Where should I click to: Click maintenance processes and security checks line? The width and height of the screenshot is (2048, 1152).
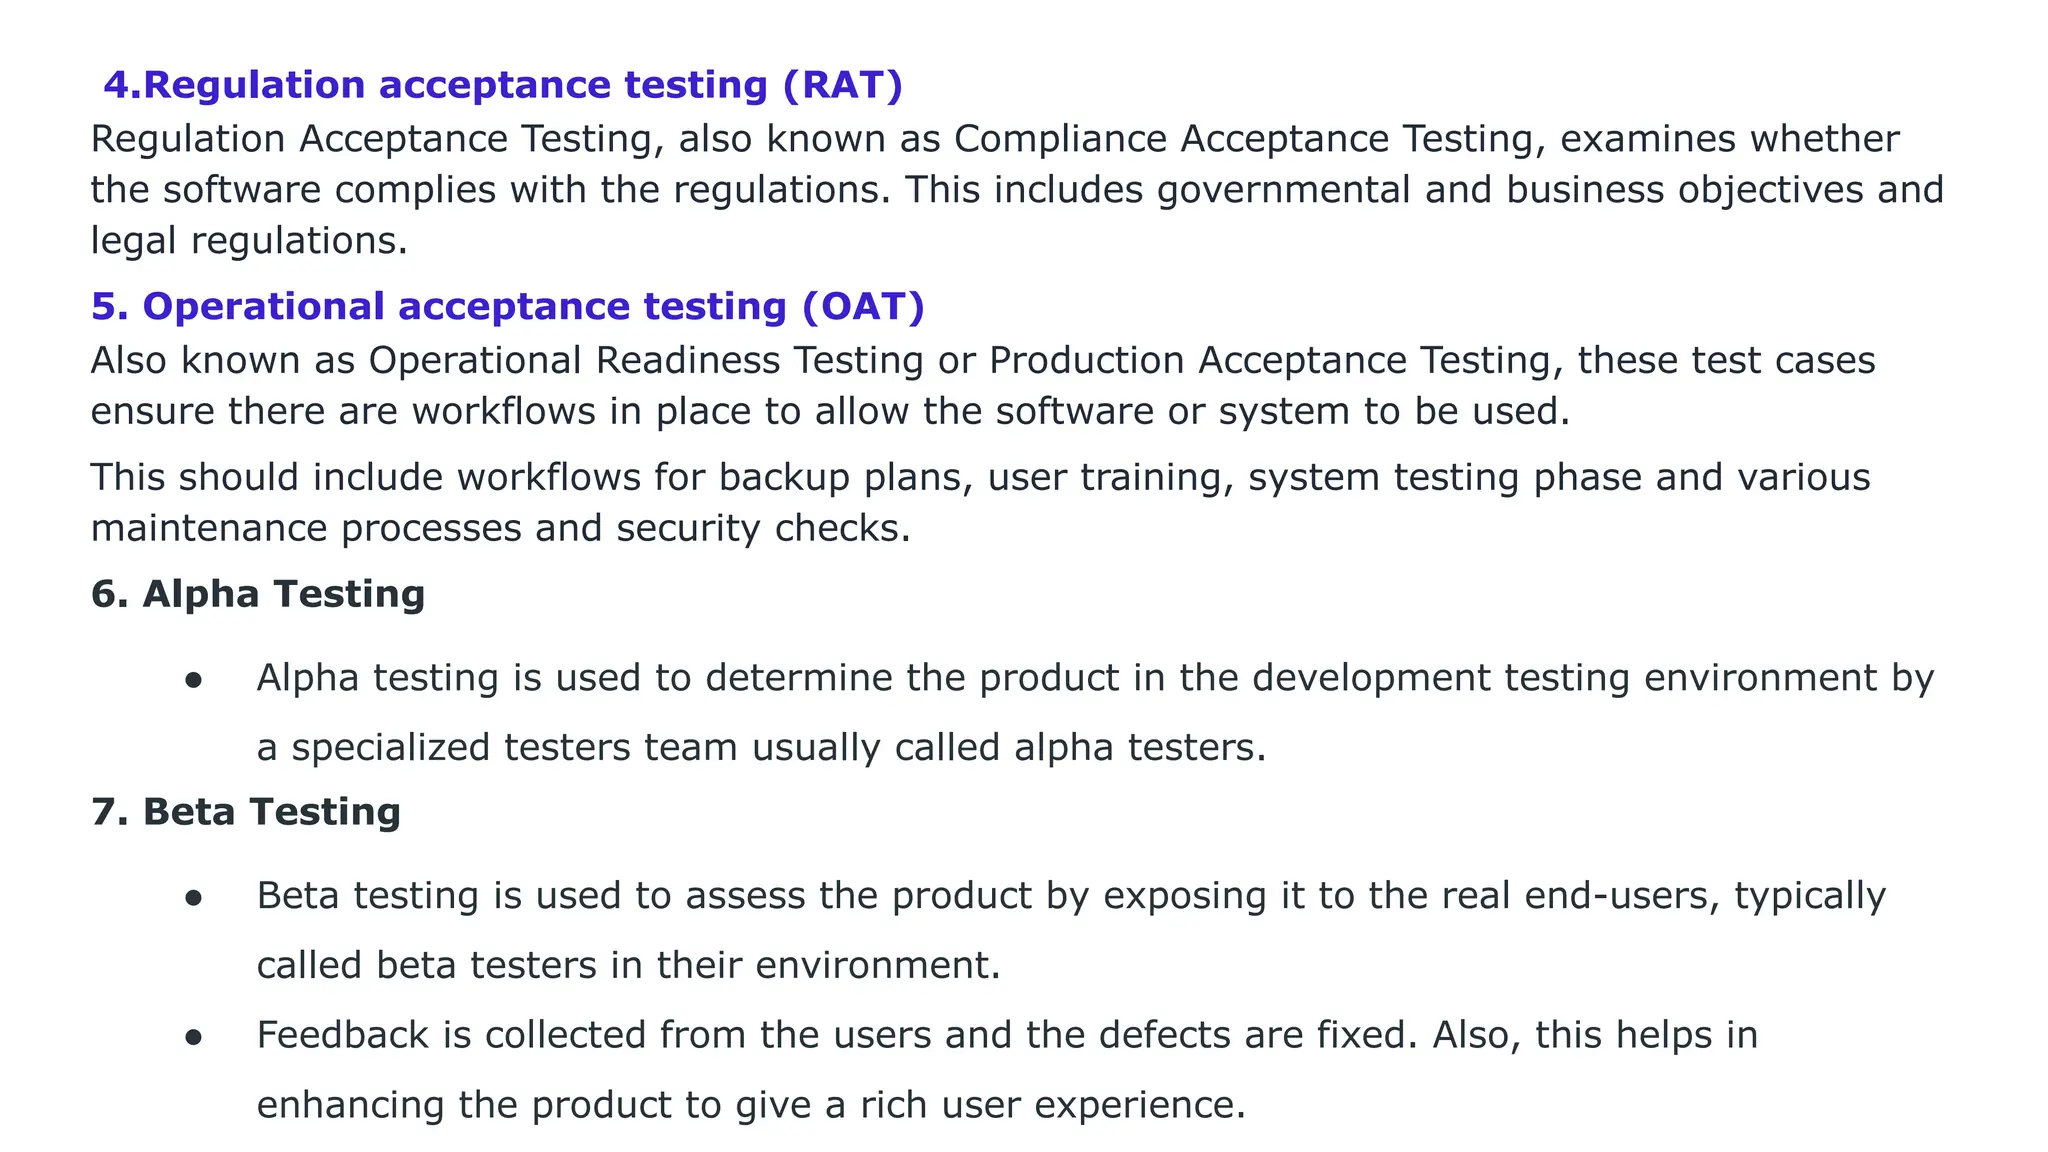(x=501, y=529)
